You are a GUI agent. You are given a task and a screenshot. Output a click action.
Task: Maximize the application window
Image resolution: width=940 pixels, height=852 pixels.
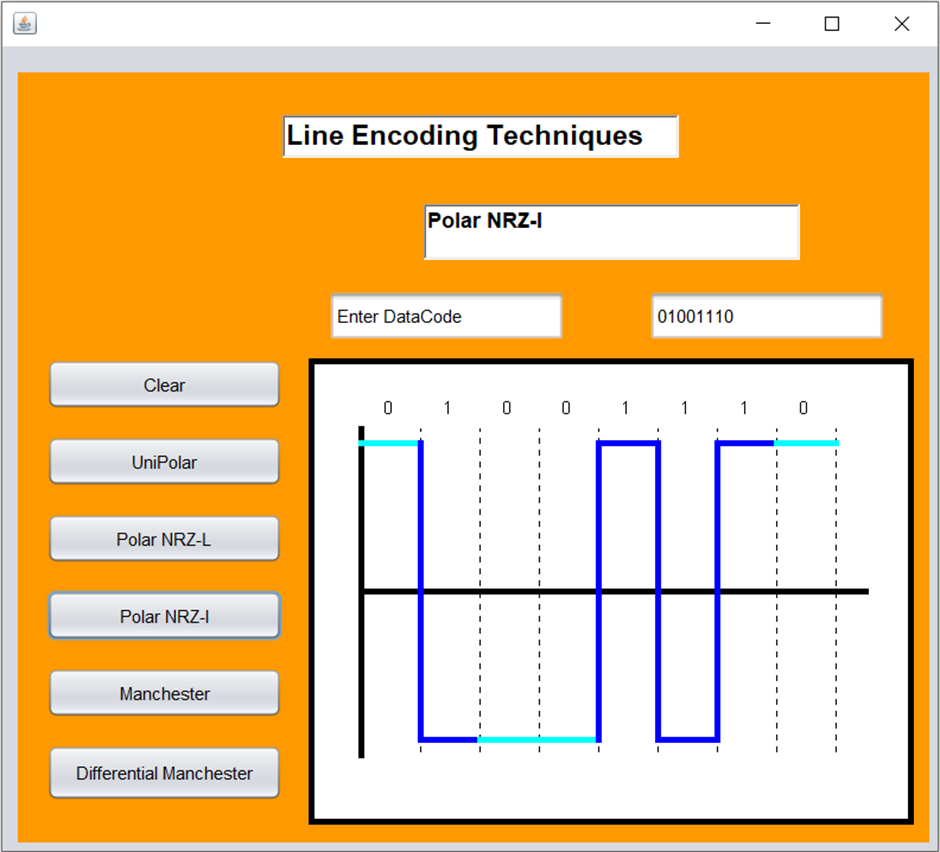[831, 23]
